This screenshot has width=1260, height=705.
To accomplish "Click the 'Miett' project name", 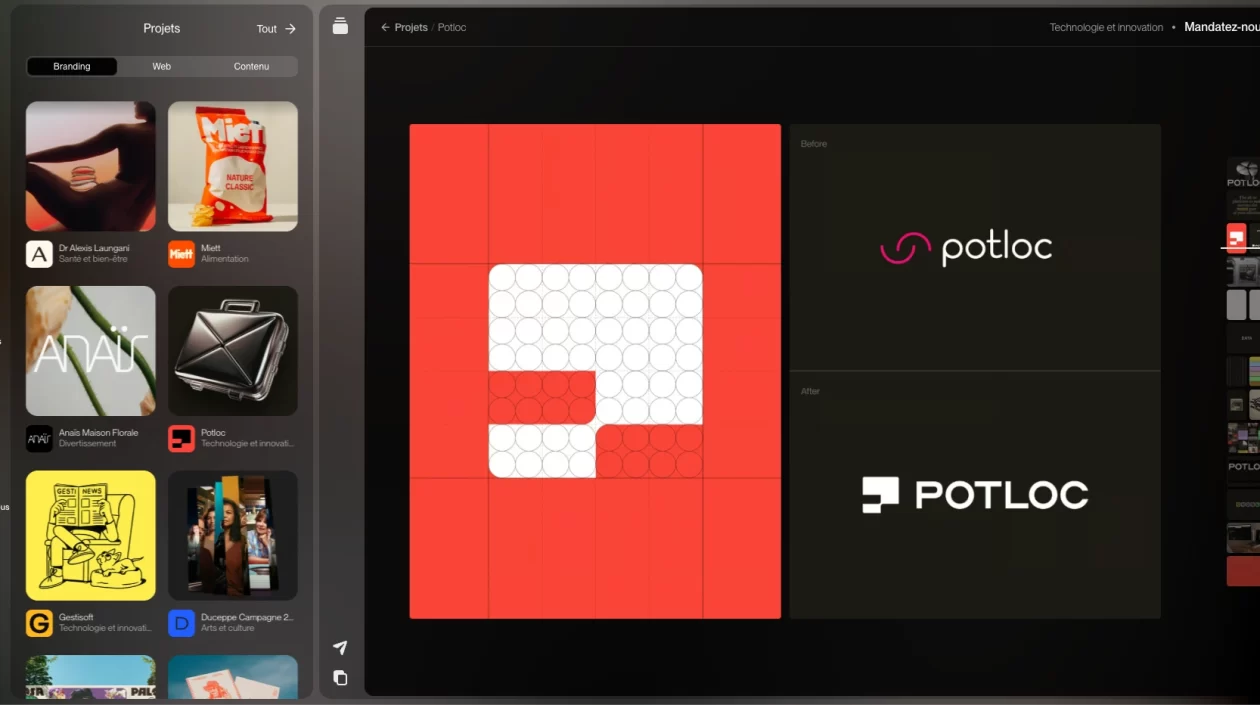I will [211, 248].
